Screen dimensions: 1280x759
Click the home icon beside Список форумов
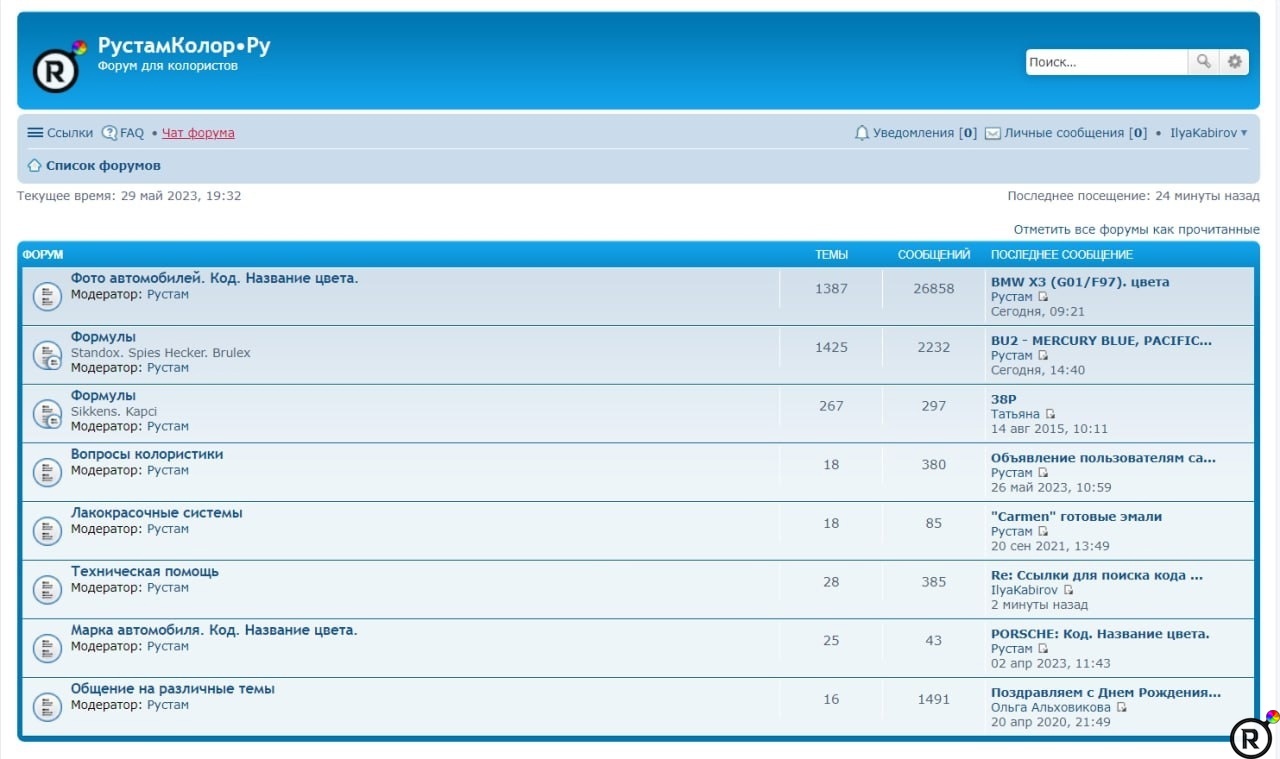pos(34,166)
